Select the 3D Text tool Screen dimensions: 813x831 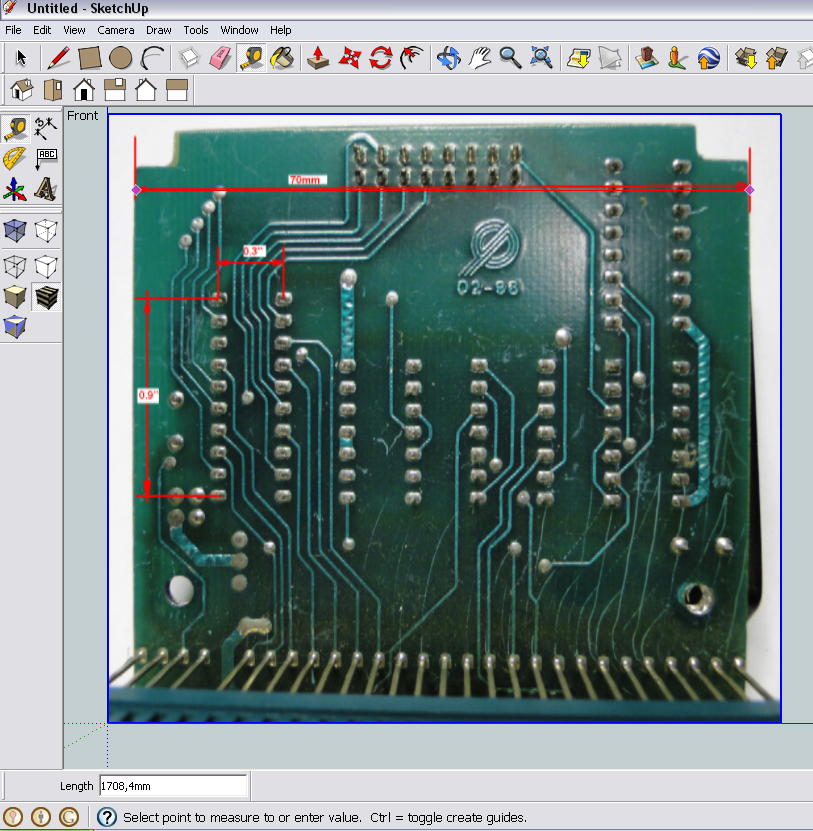point(46,189)
